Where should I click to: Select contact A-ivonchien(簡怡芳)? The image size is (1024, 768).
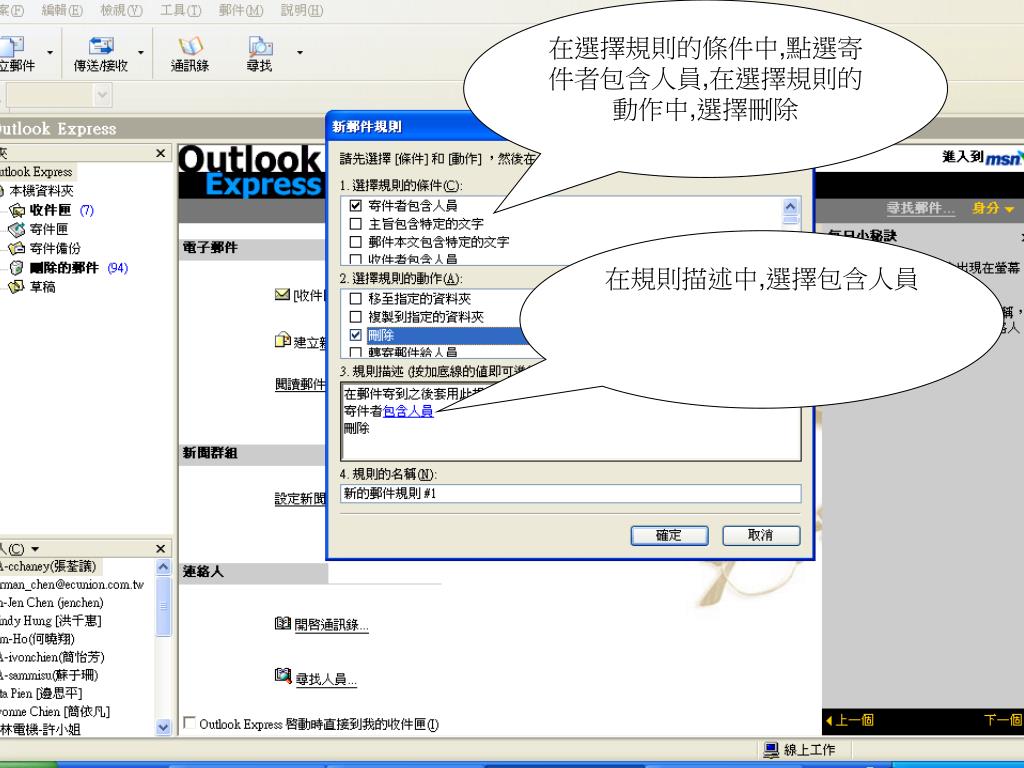(52, 657)
